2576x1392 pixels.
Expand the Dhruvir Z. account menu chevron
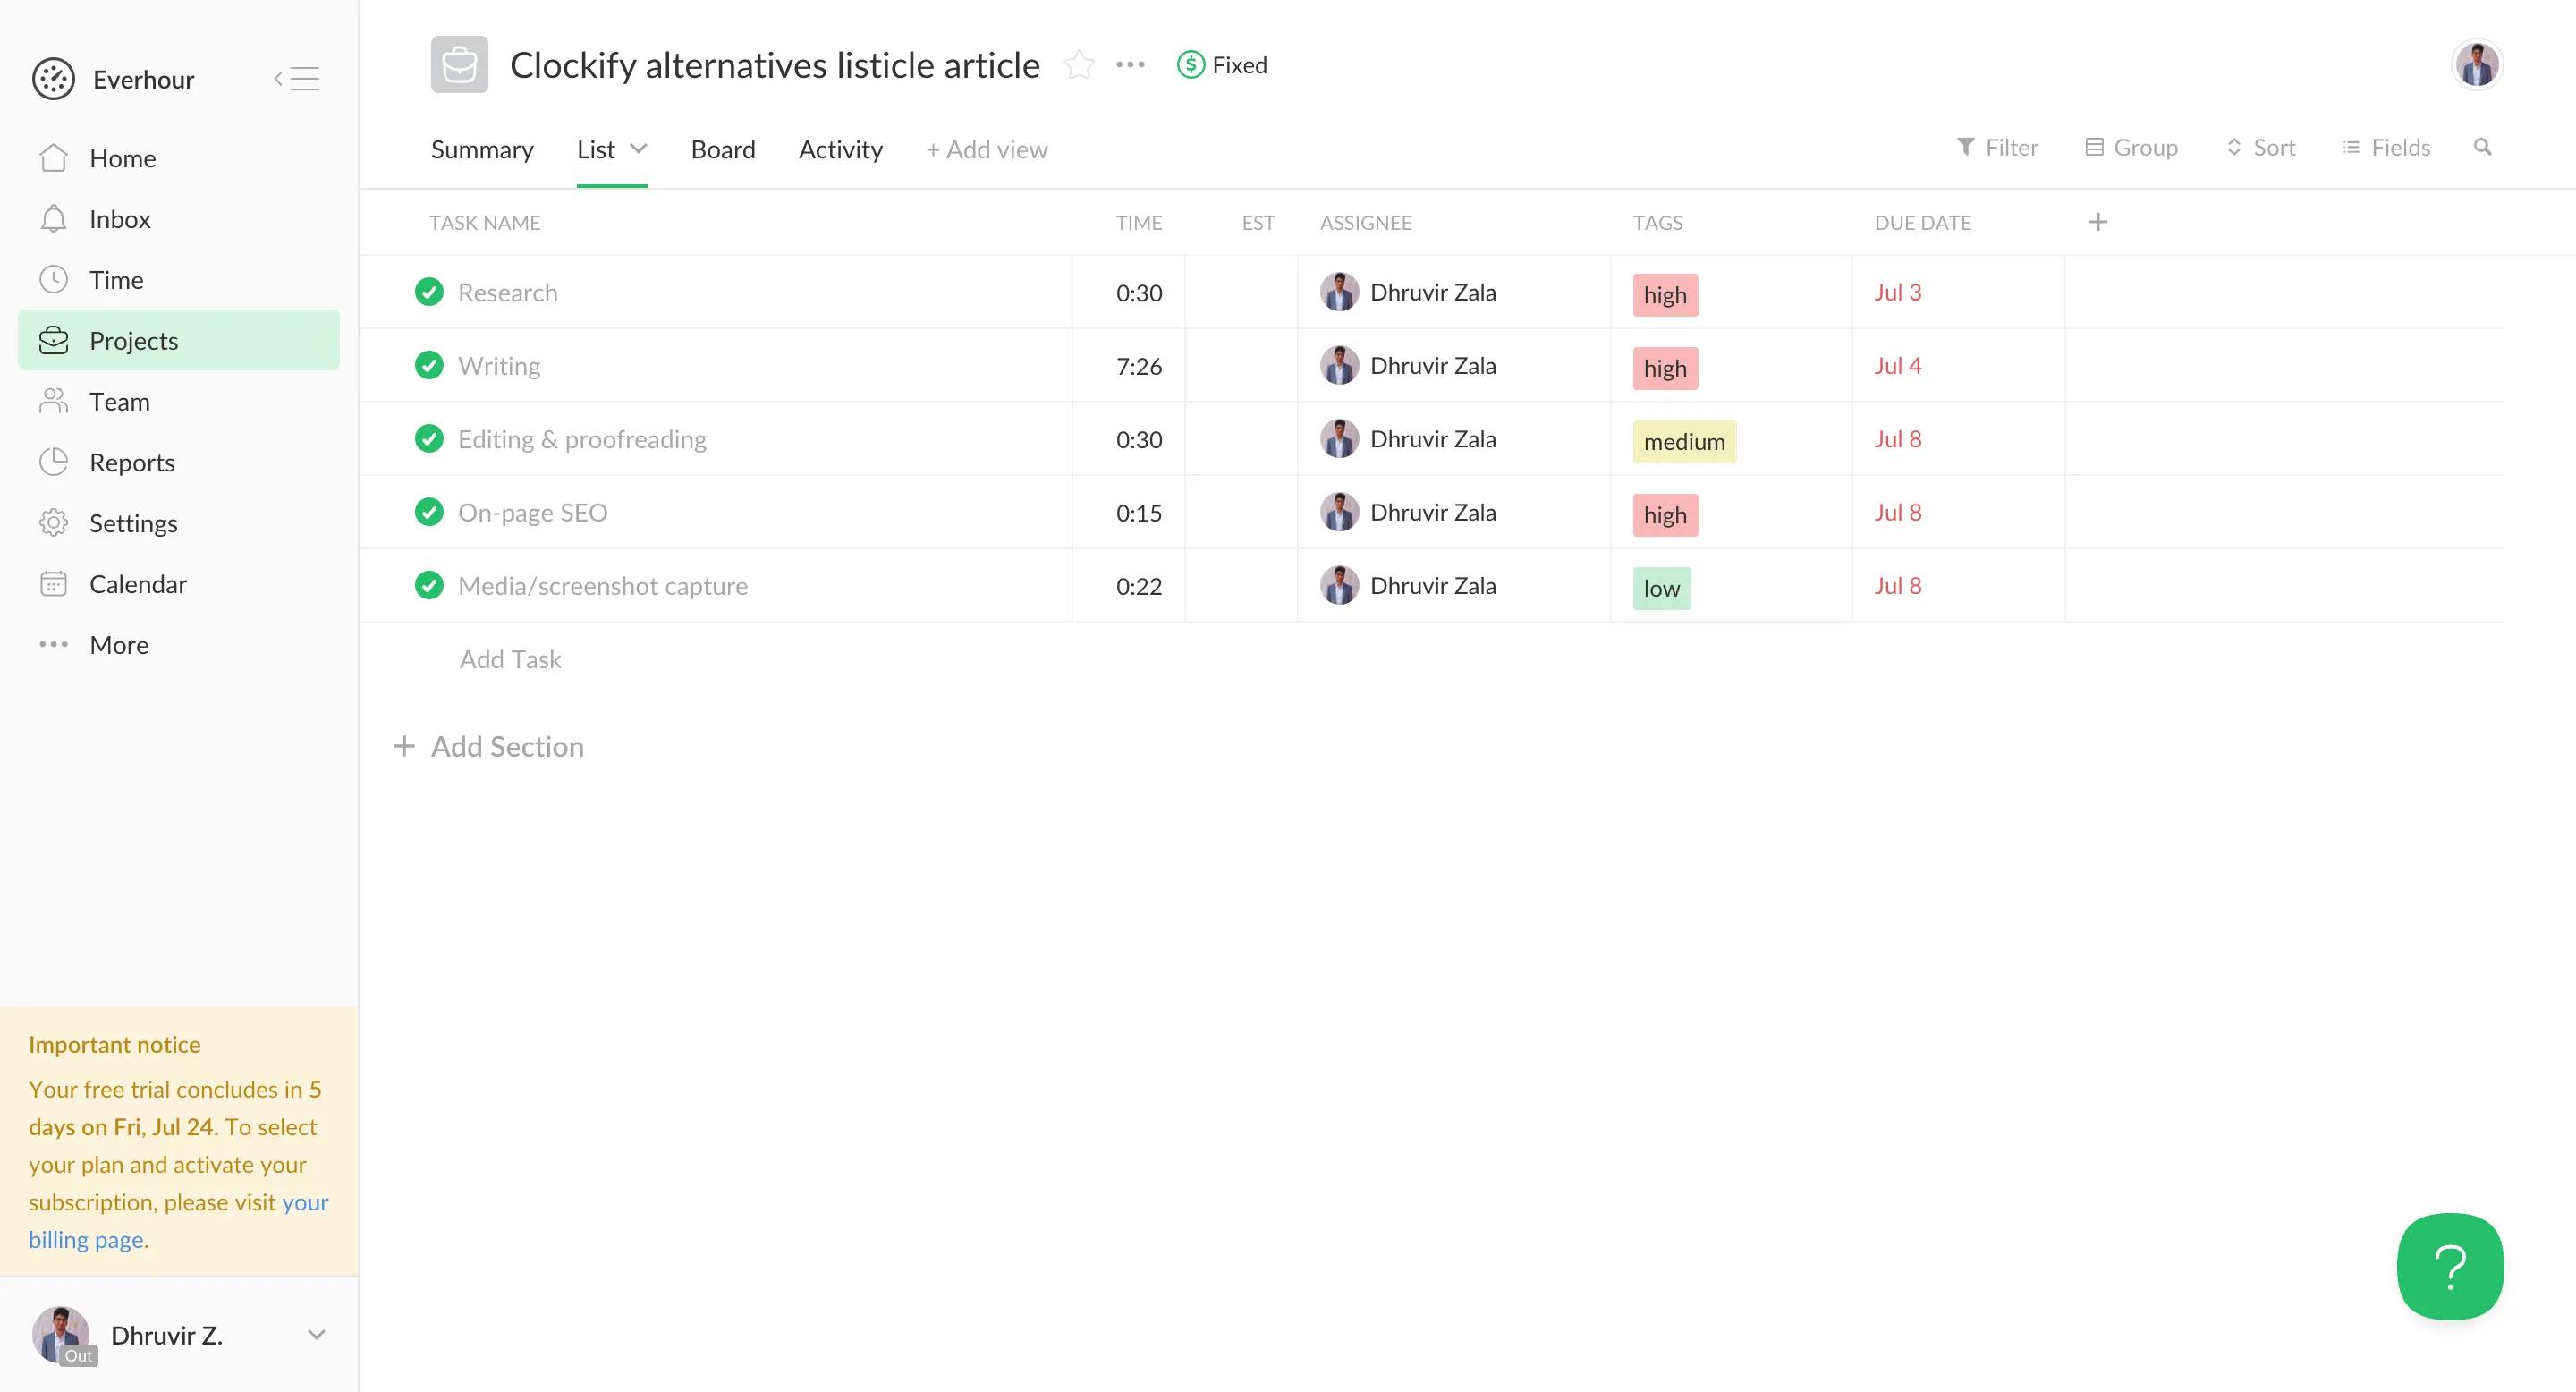pos(316,1335)
